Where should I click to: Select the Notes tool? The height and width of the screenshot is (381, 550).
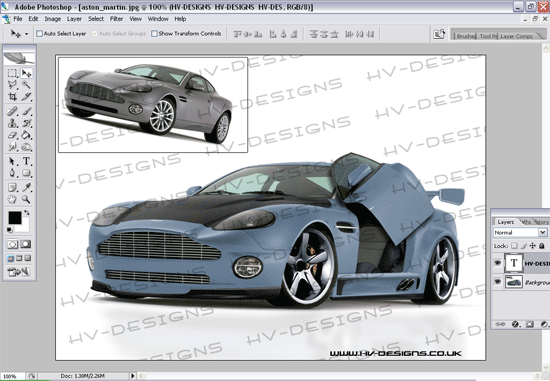(x=12, y=188)
